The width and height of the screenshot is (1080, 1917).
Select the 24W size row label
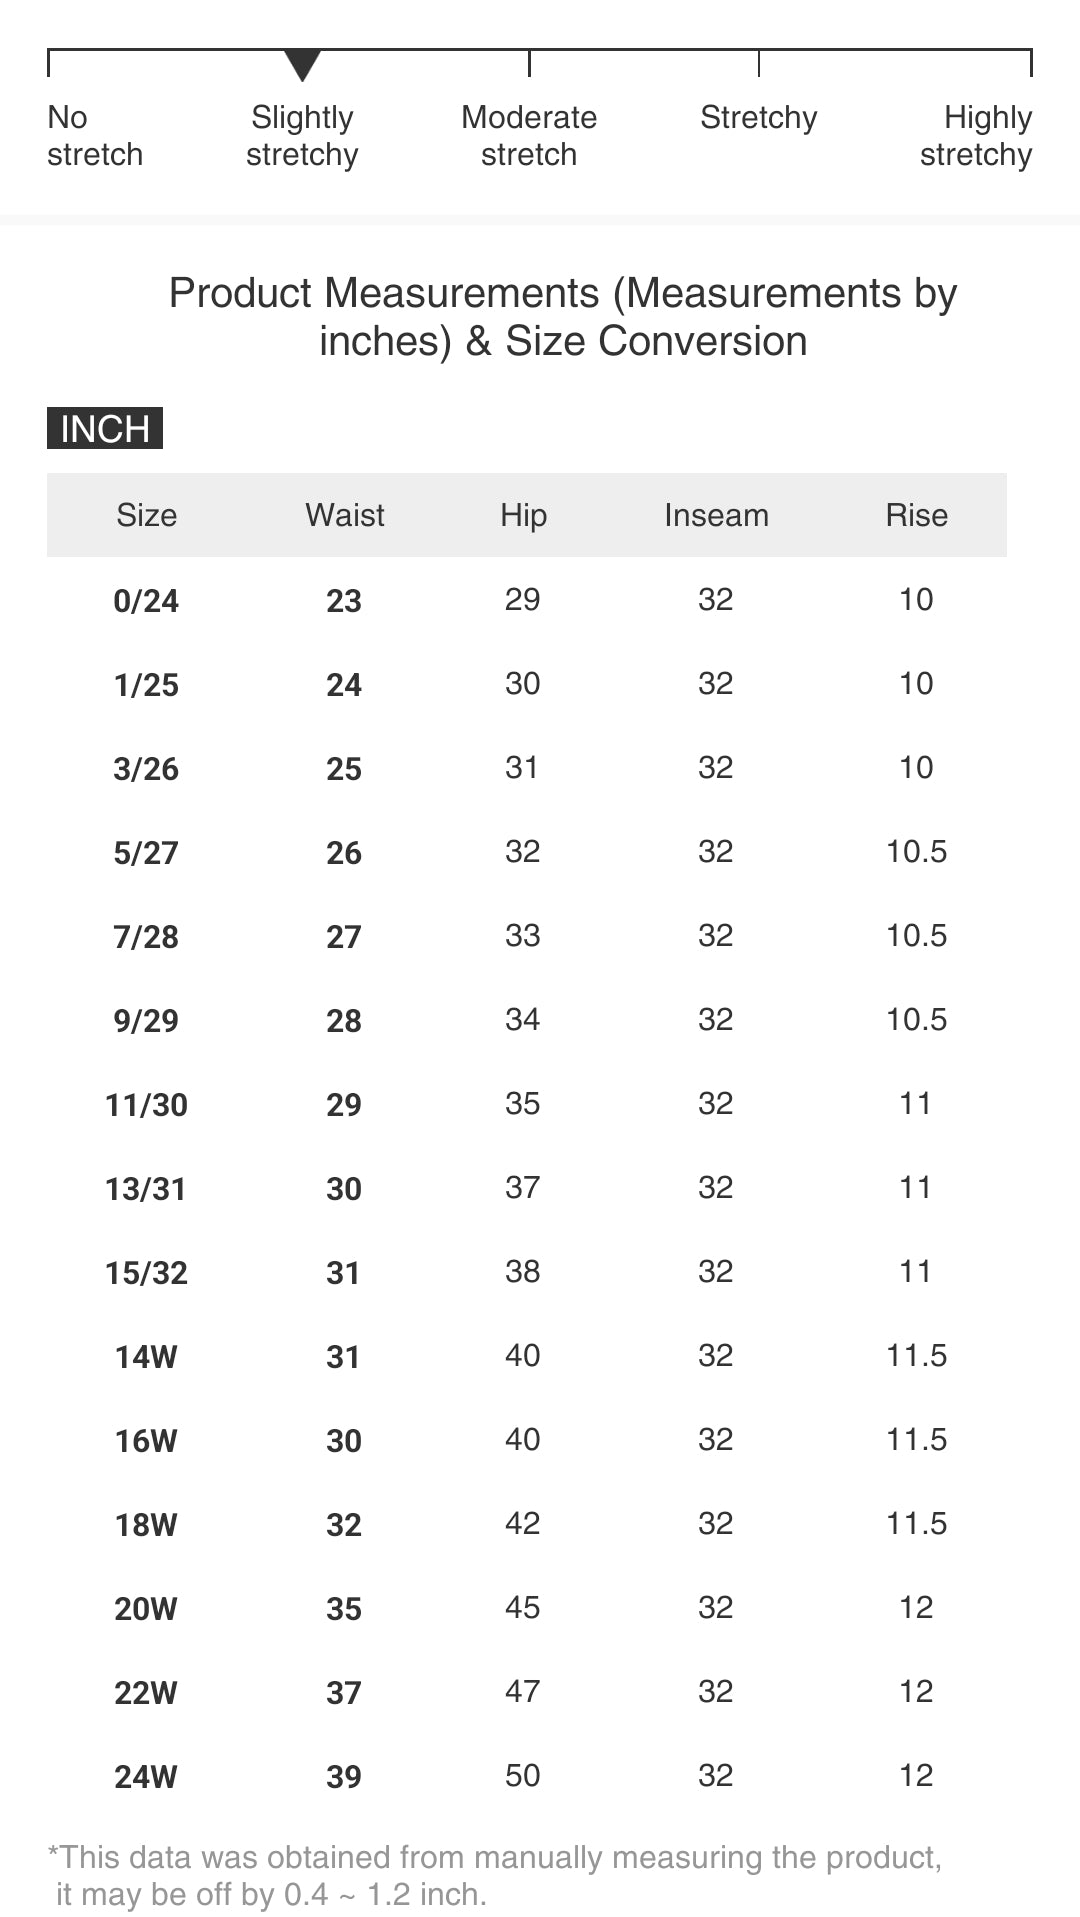(146, 1777)
